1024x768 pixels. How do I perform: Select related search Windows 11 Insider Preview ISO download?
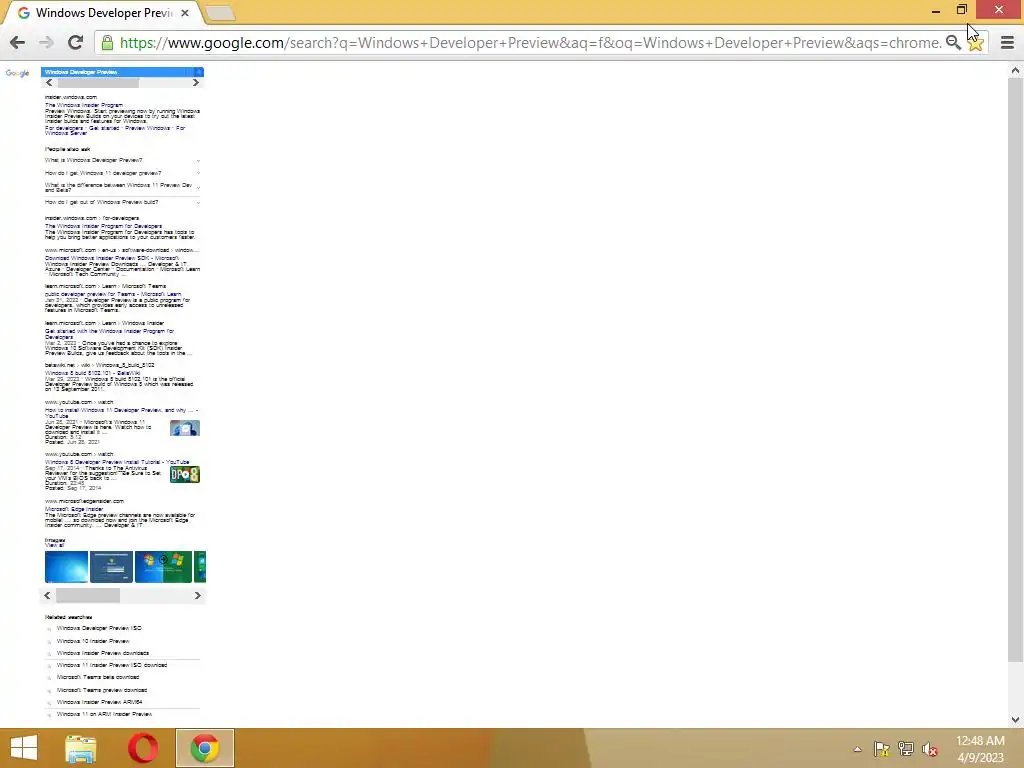point(112,665)
